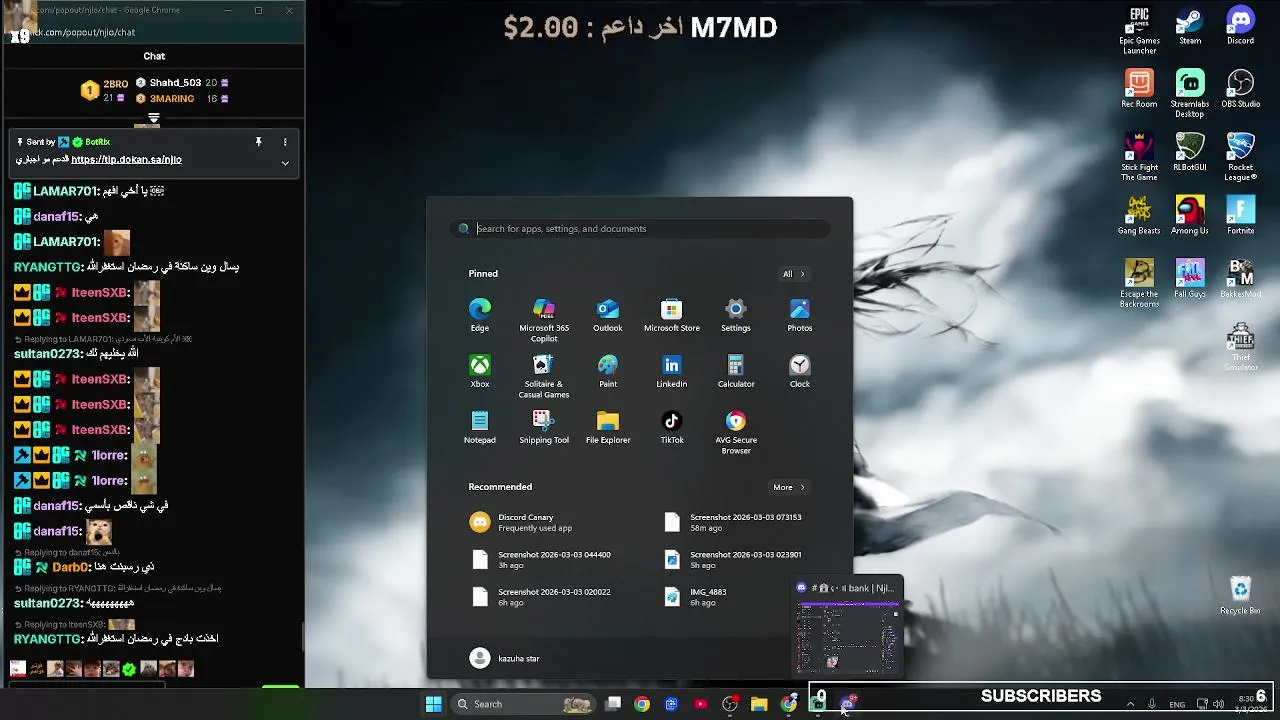Open IMG_4883 recommended file

[735, 596]
